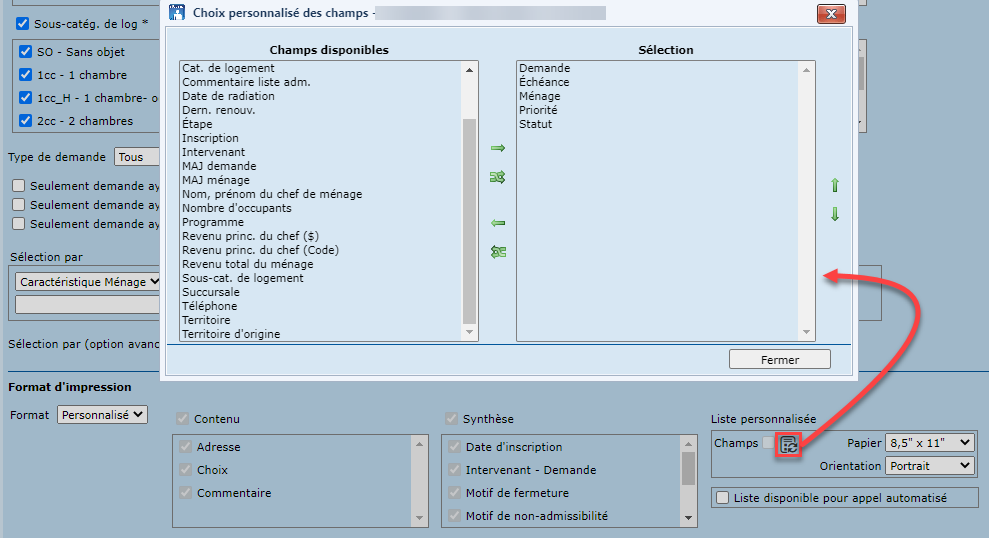989x538 pixels.
Task: Click the remove-selected-field left arrow
Action: [x=497, y=223]
